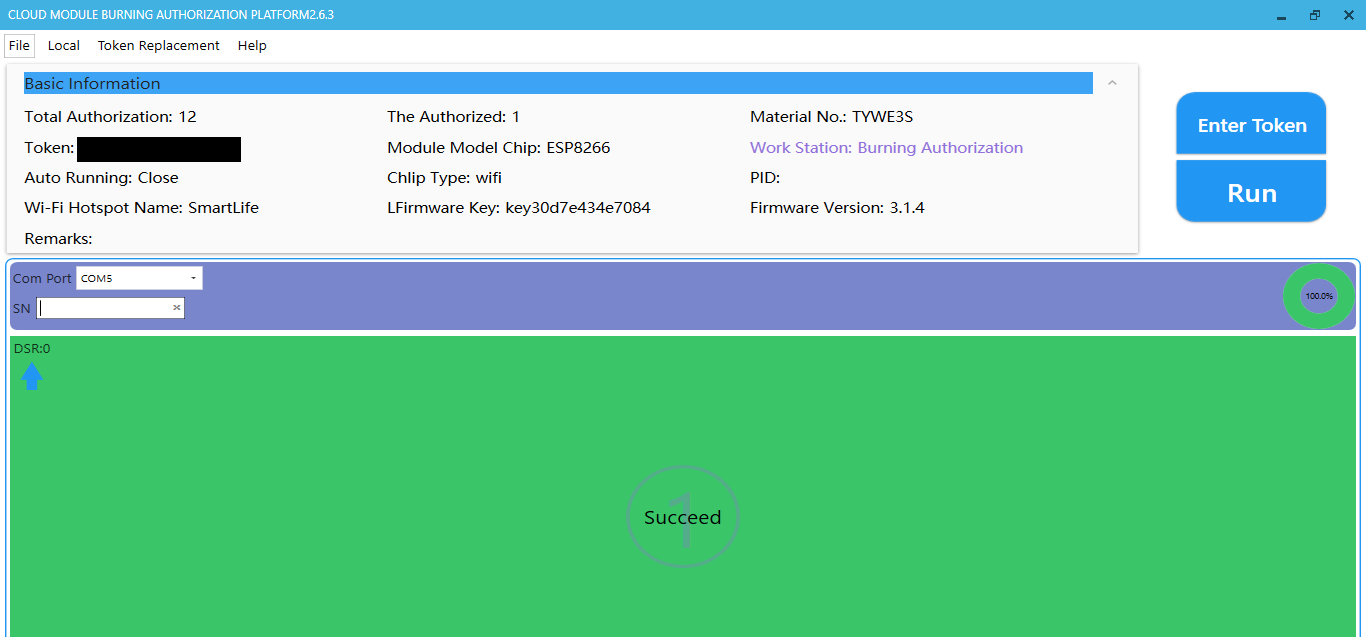Click the blue upward arrow under DSR

click(32, 376)
